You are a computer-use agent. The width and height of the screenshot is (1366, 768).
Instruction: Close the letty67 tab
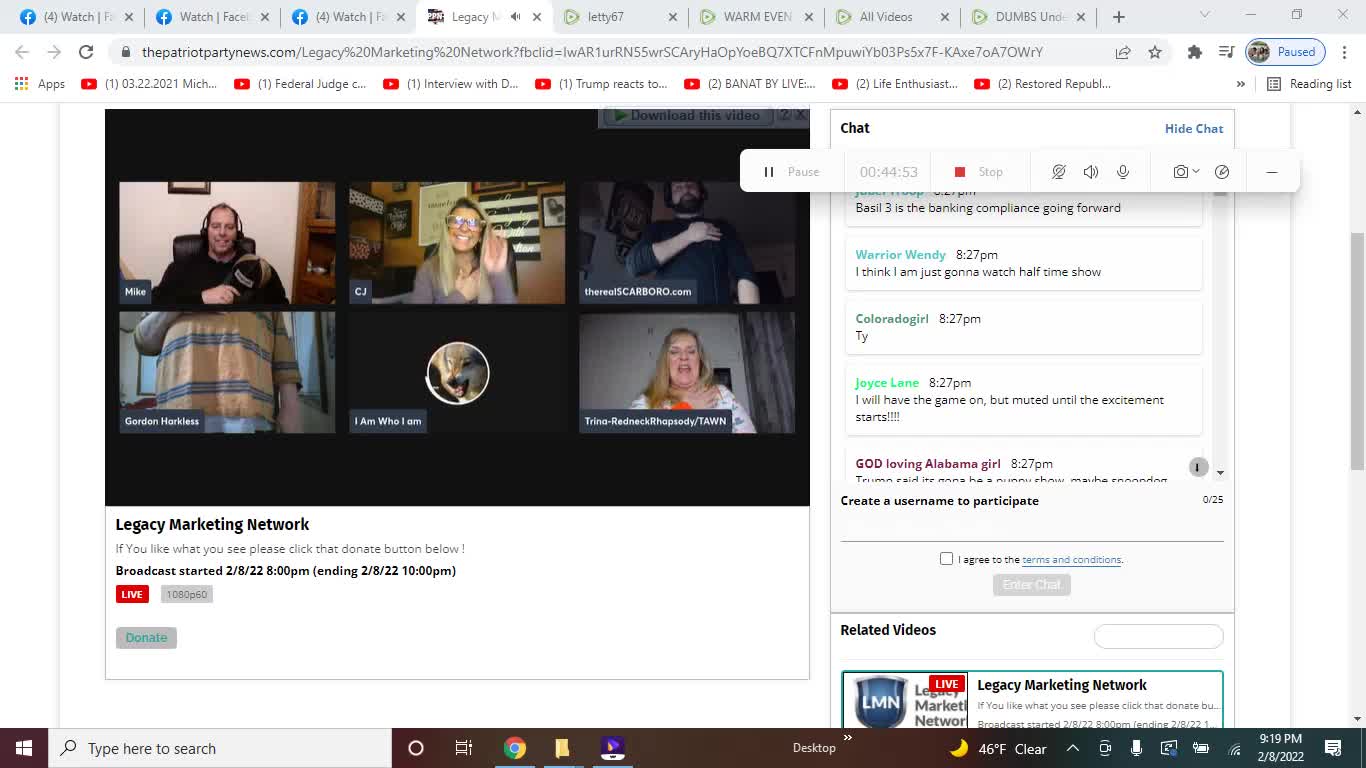click(x=672, y=17)
